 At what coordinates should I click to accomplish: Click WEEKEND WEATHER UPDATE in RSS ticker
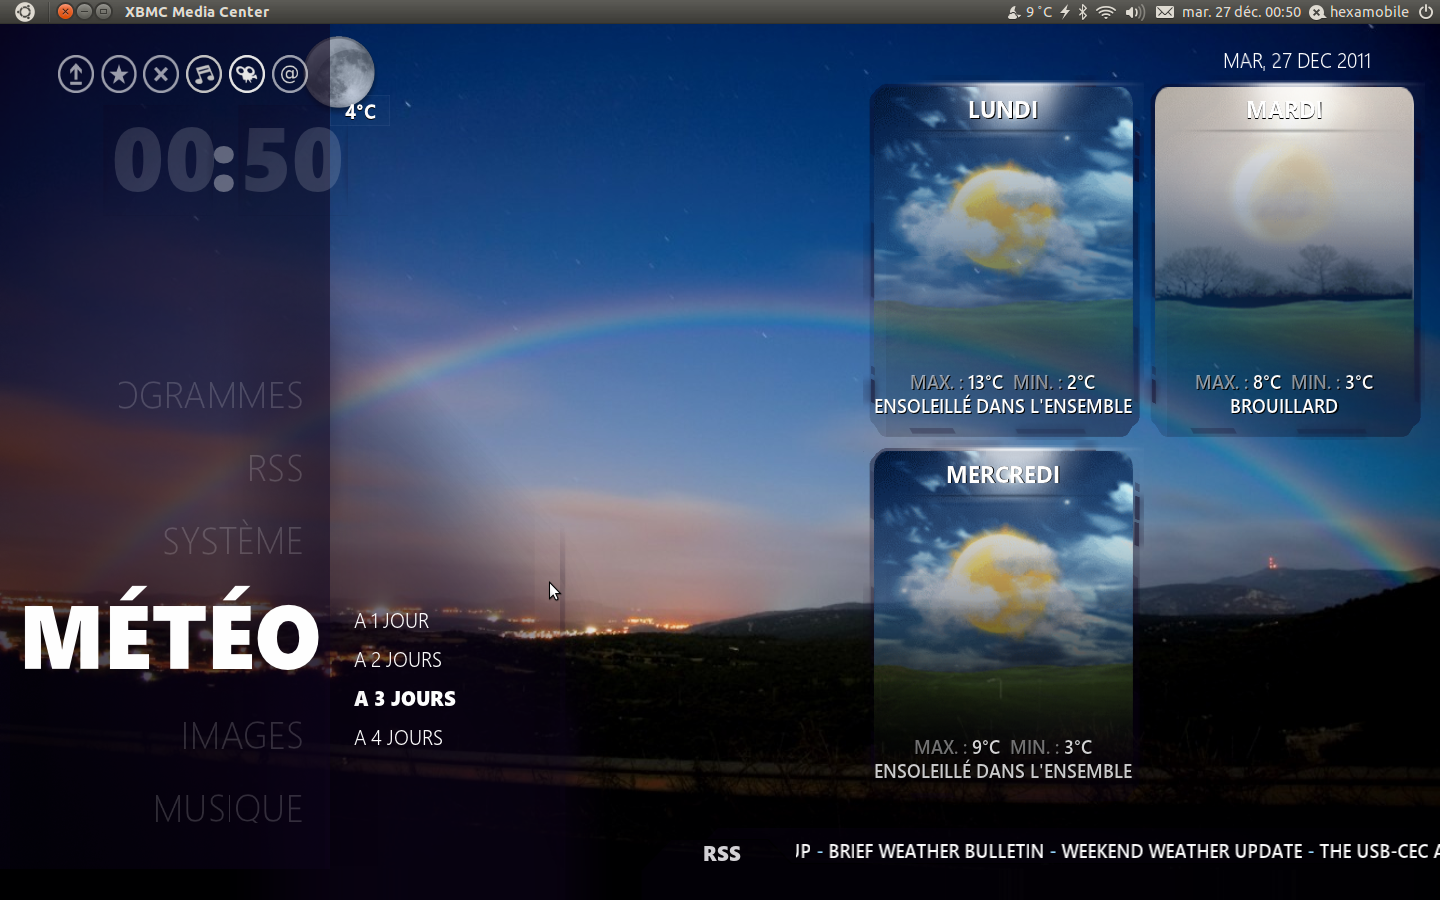(1182, 851)
